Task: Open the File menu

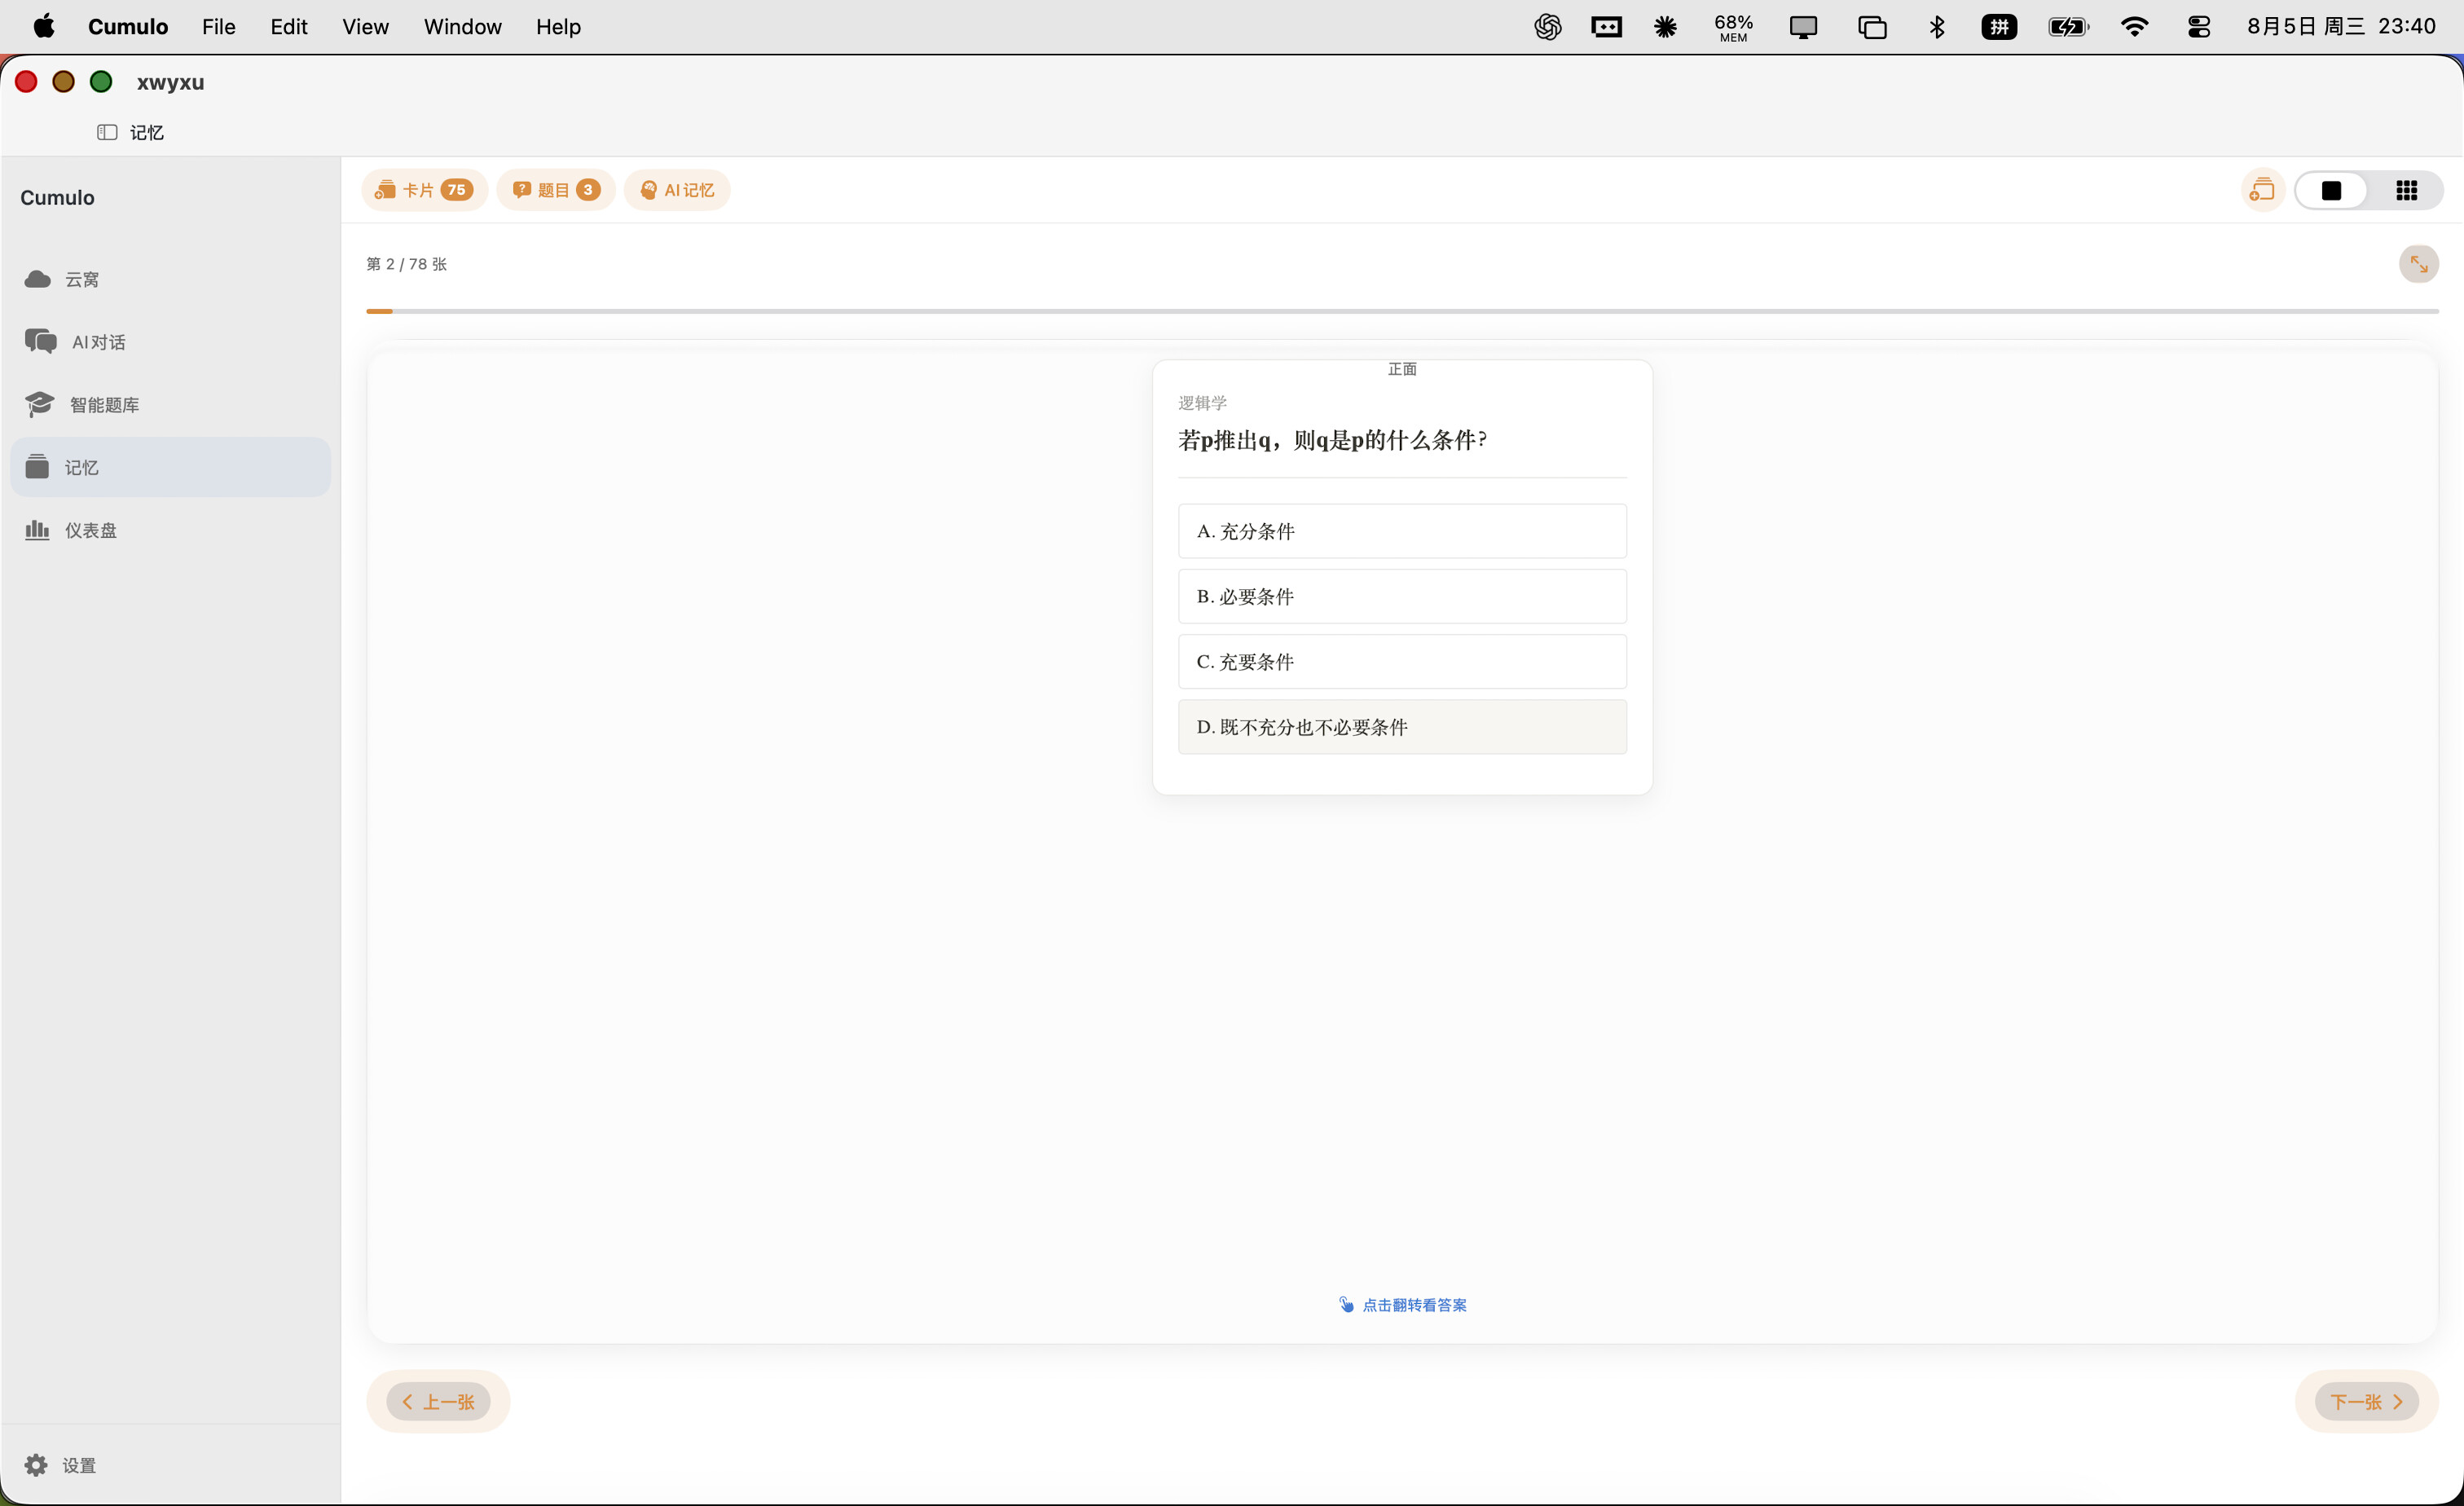Action: 218,27
